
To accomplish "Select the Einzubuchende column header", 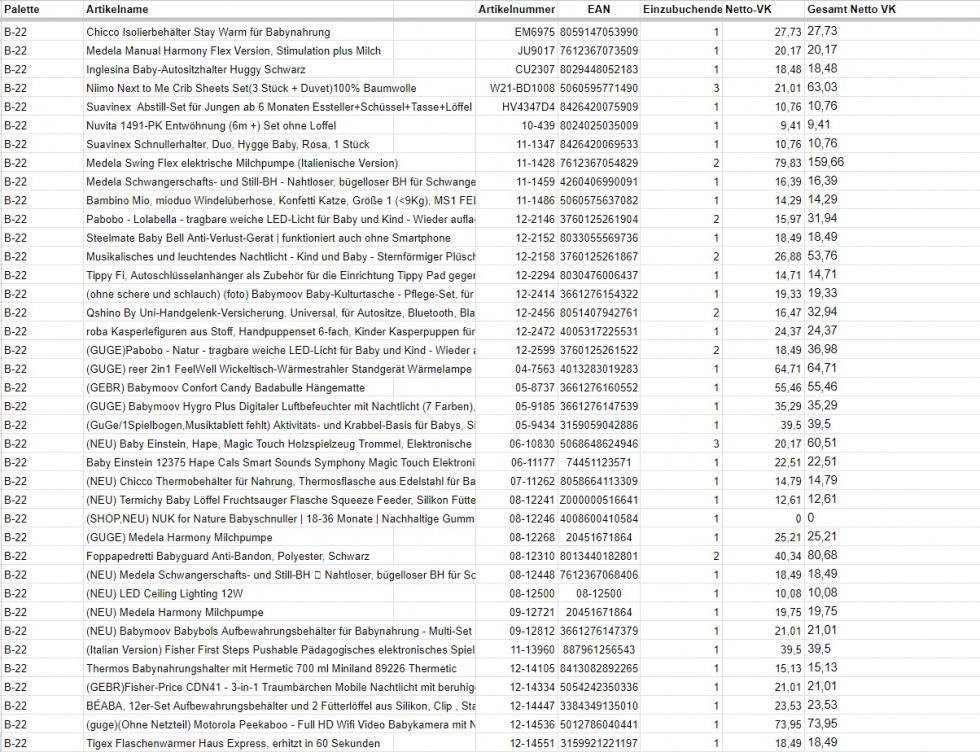I will pos(682,9).
